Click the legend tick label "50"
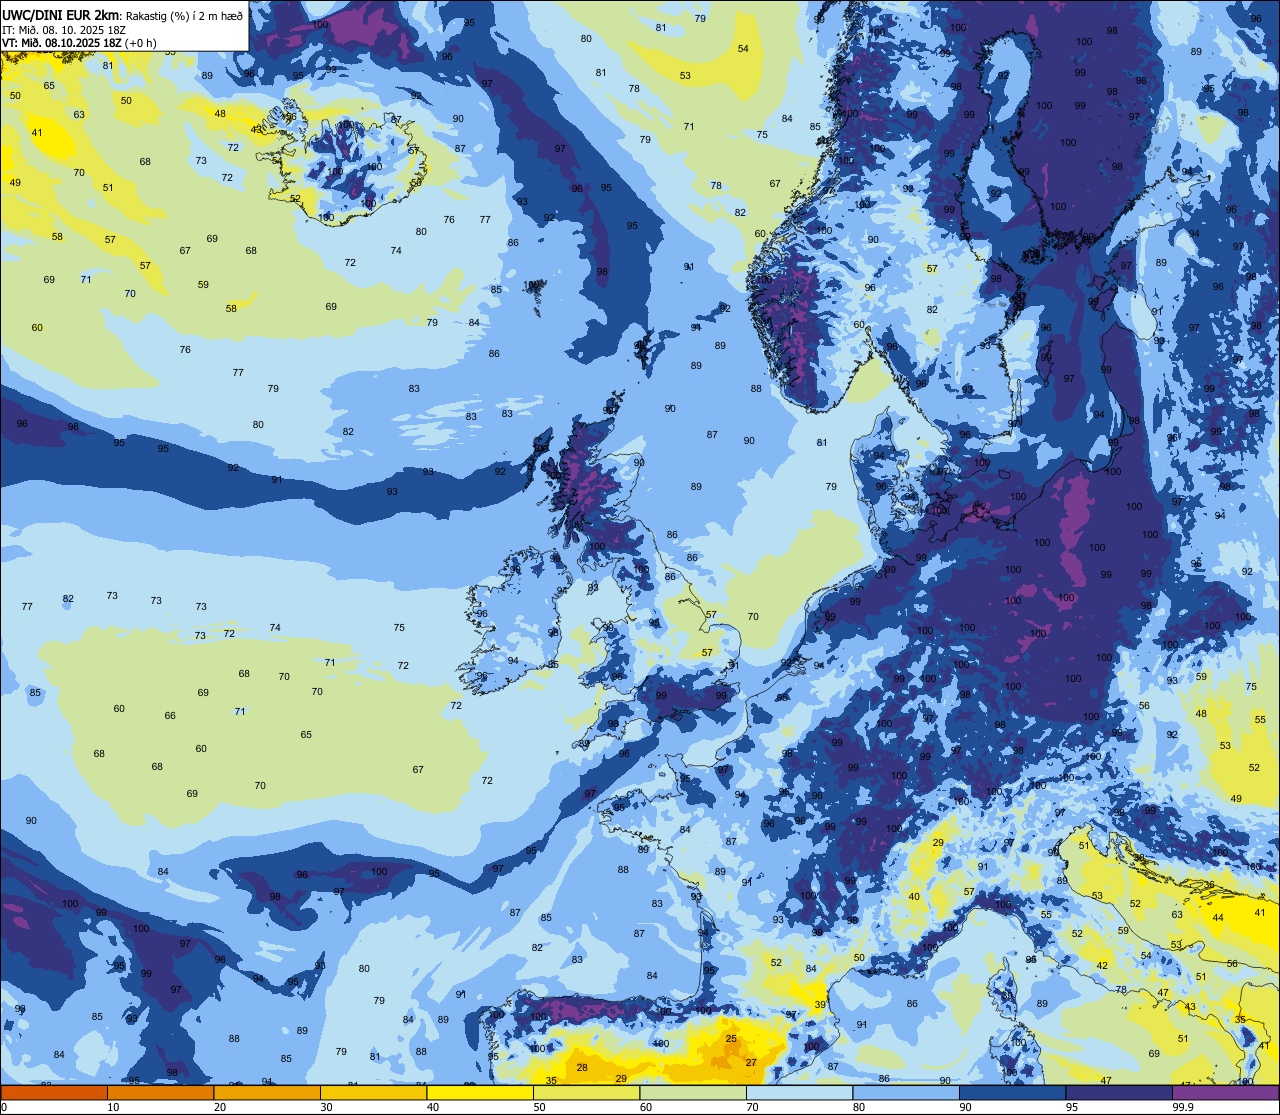Image resolution: width=1280 pixels, height=1115 pixels. [539, 1106]
